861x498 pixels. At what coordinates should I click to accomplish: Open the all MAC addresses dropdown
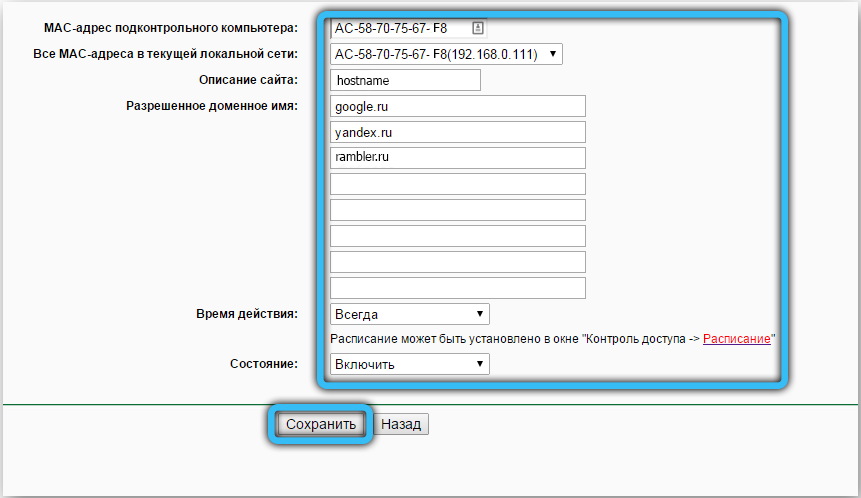(446, 54)
